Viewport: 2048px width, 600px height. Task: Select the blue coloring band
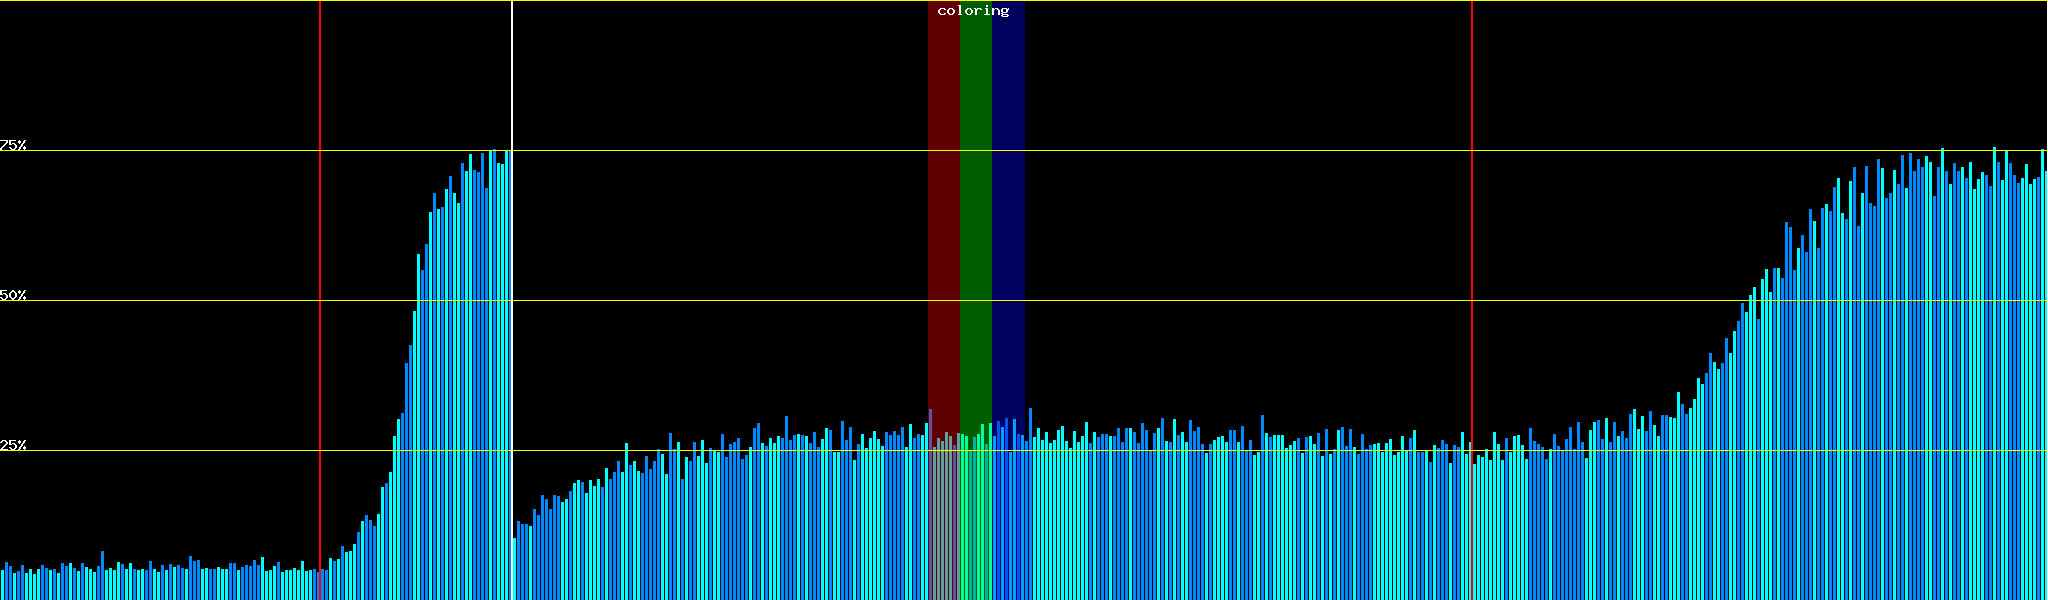[1008, 200]
